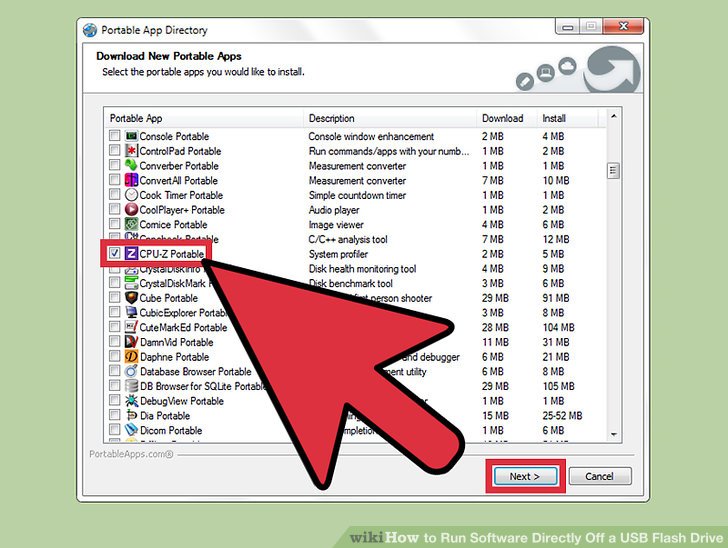Click the Daphne Portable orange D icon

click(131, 357)
